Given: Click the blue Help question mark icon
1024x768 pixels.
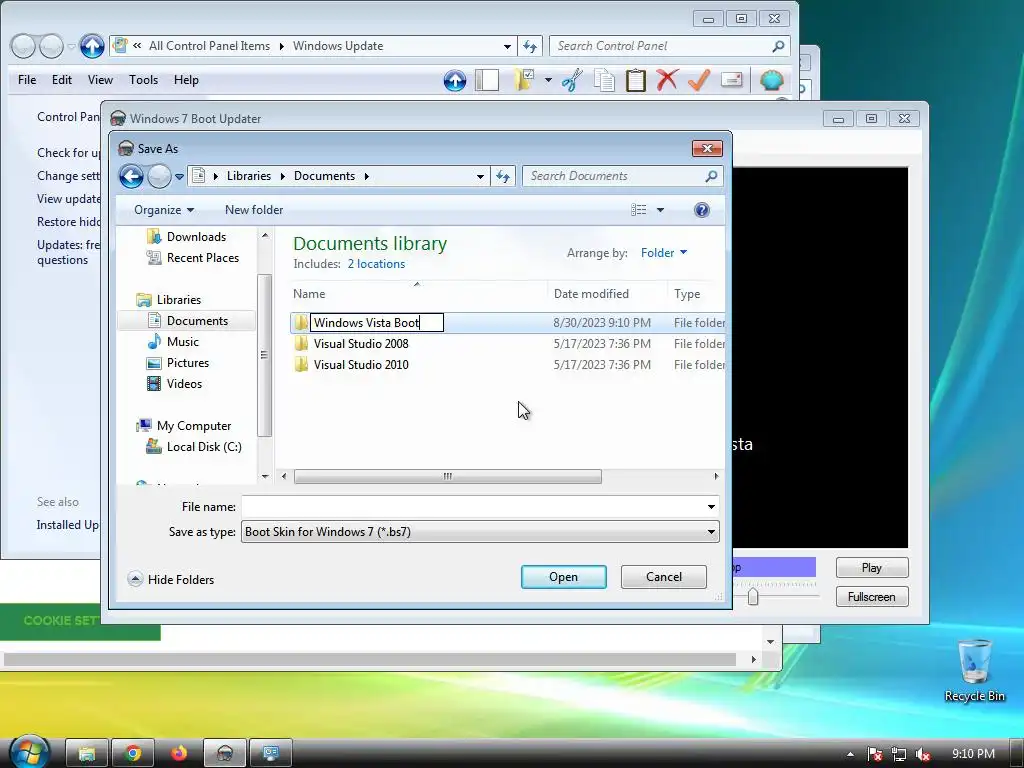Looking at the screenshot, I should click(701, 210).
